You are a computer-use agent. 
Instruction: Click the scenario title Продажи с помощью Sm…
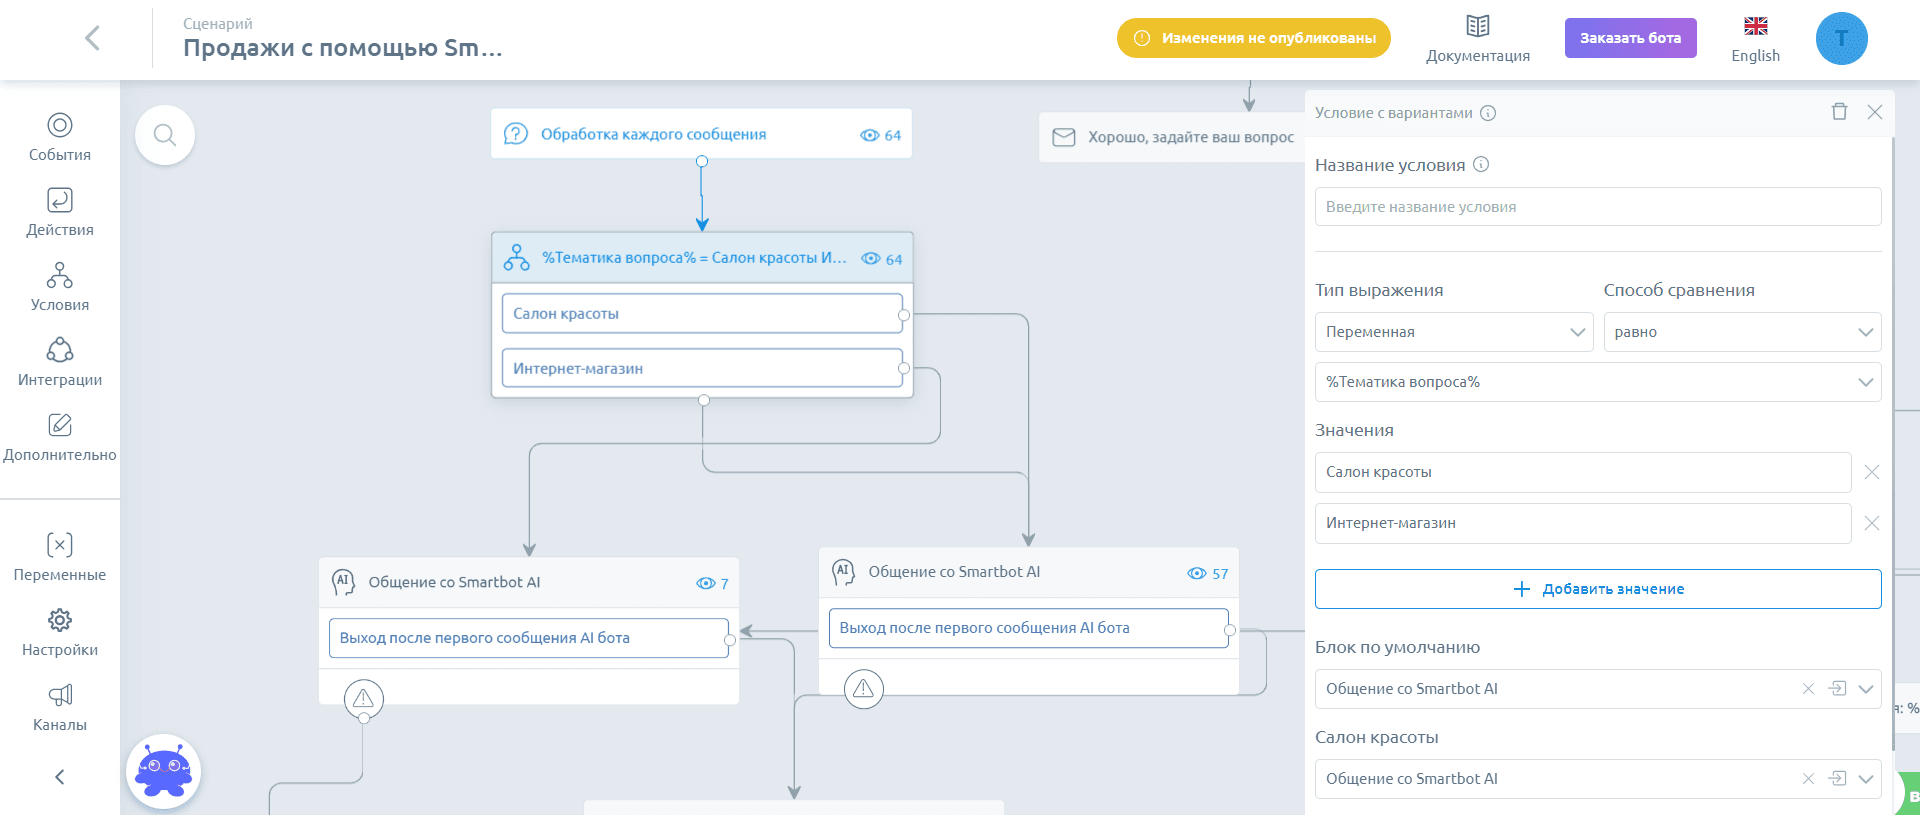point(343,48)
